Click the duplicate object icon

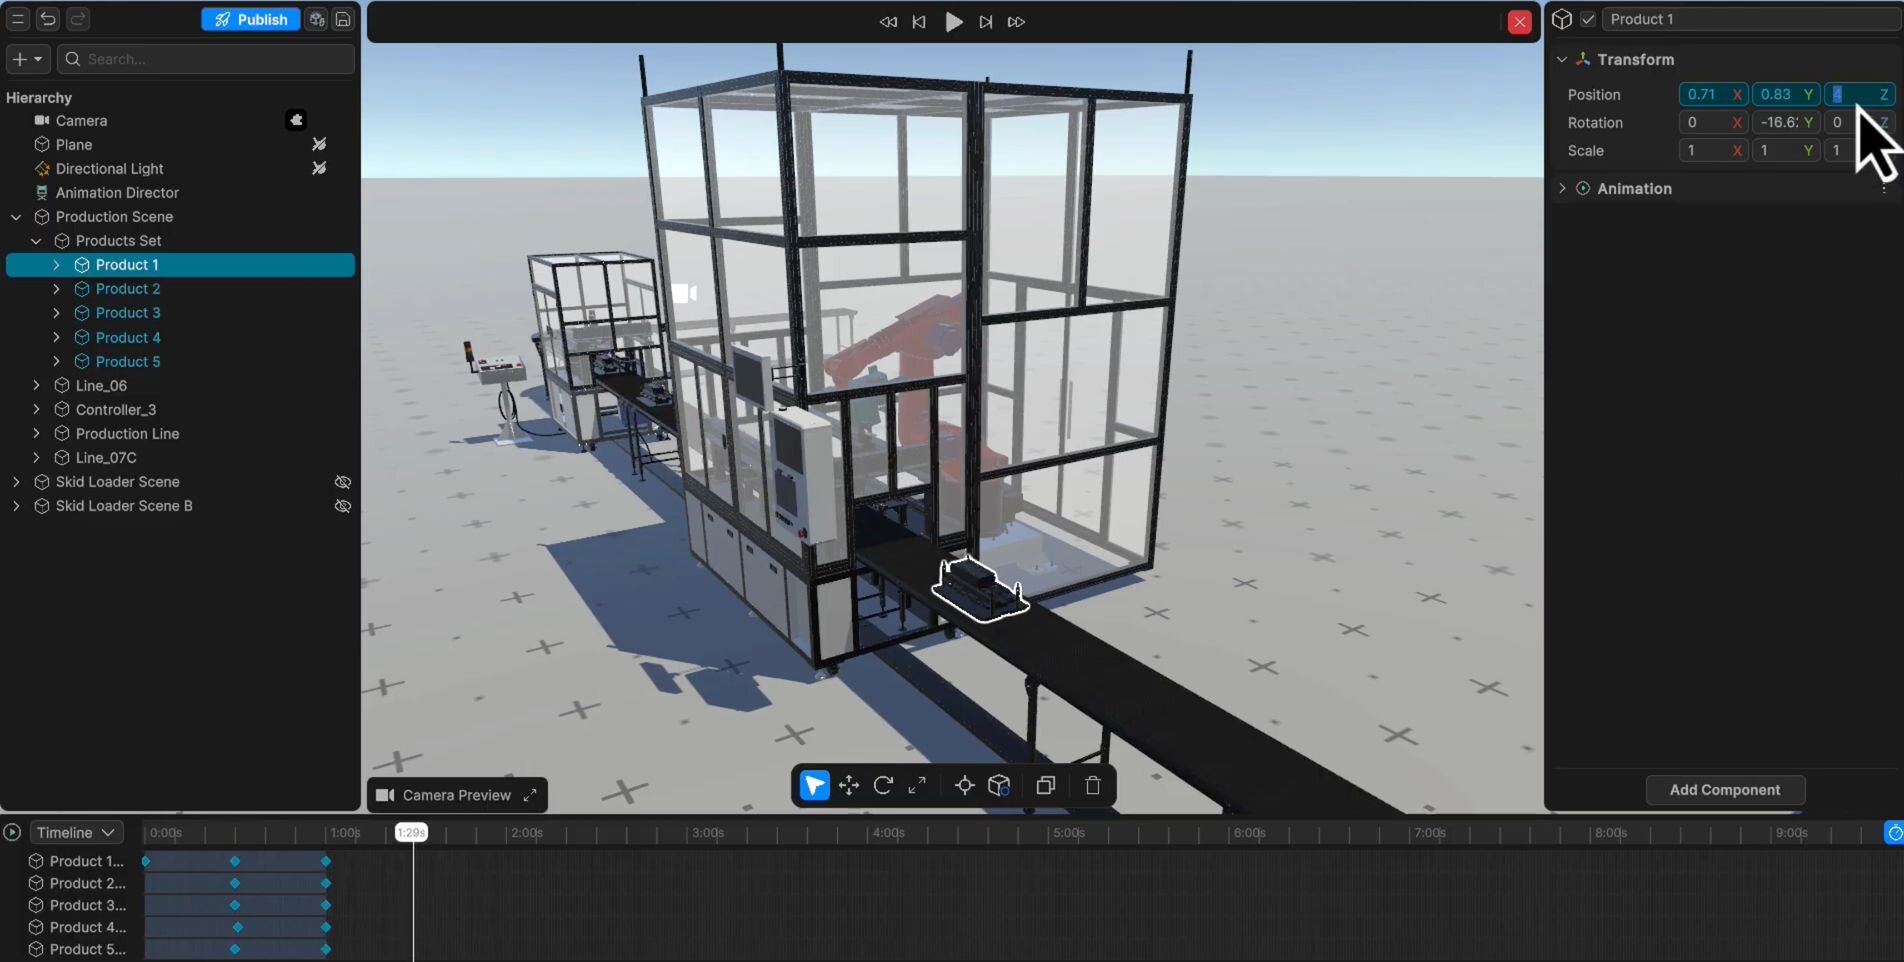click(x=1046, y=785)
